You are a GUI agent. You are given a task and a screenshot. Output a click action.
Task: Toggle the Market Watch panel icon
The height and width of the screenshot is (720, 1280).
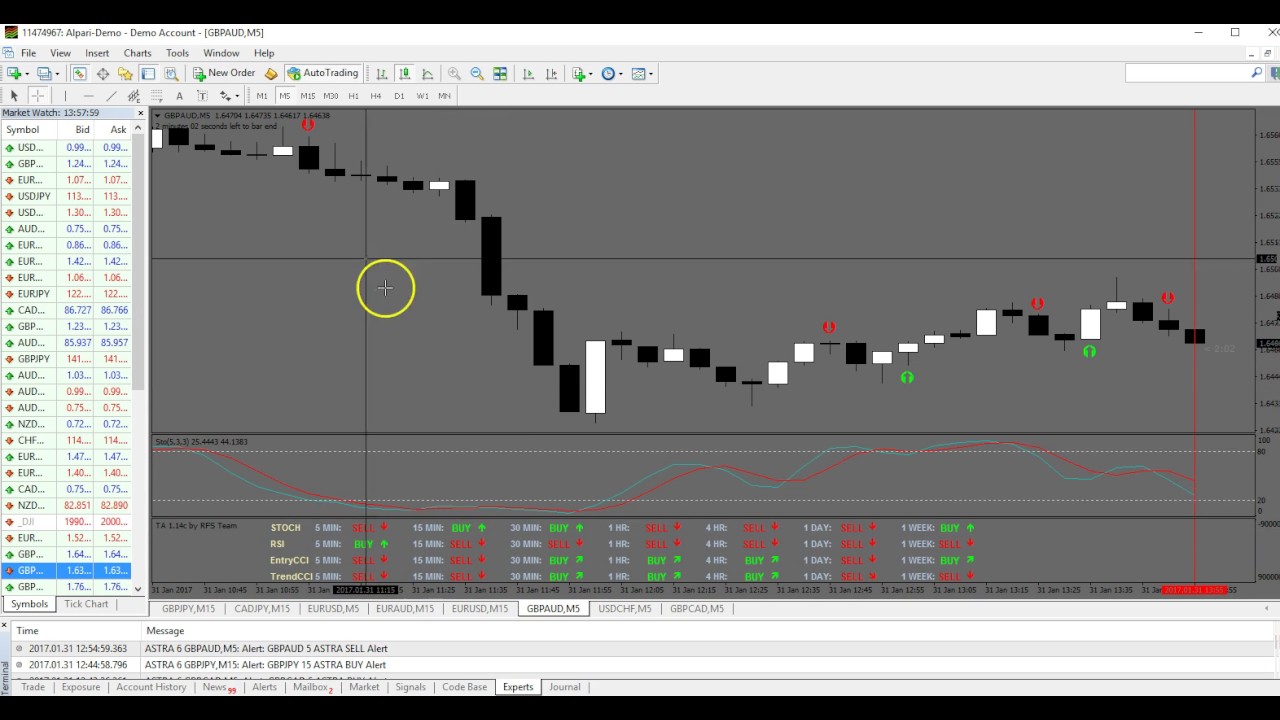pyautogui.click(x=79, y=73)
